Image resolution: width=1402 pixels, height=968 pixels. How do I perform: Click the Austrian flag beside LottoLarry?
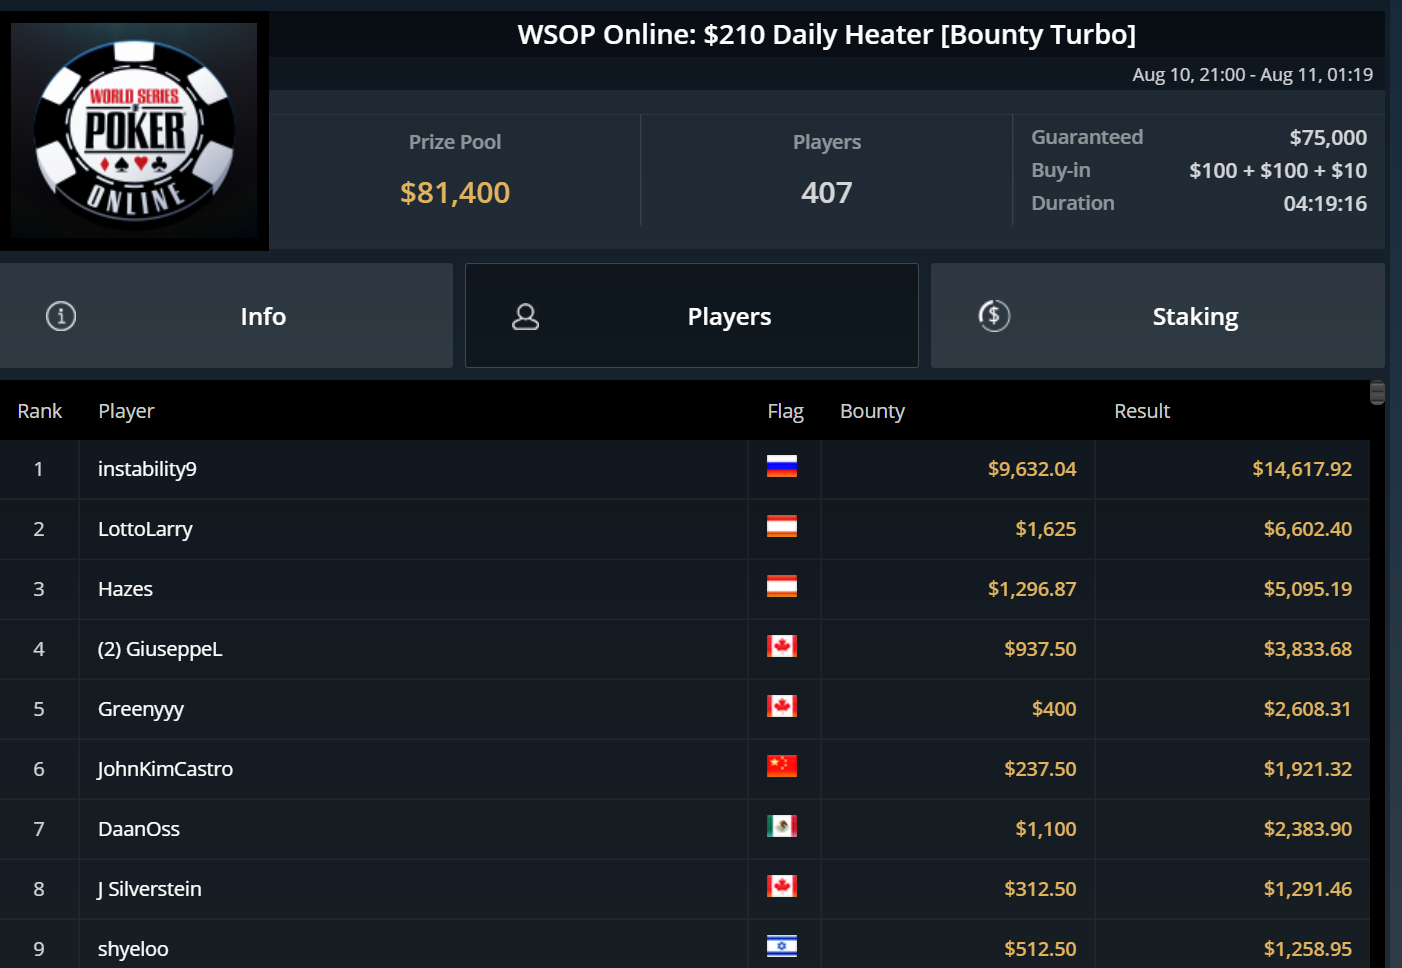click(x=782, y=526)
